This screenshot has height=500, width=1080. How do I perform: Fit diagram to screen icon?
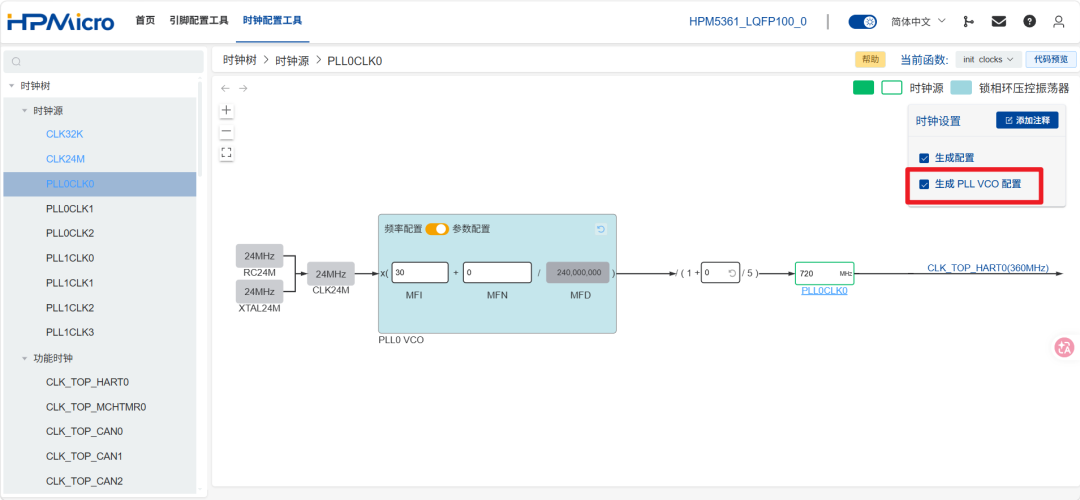(x=227, y=153)
